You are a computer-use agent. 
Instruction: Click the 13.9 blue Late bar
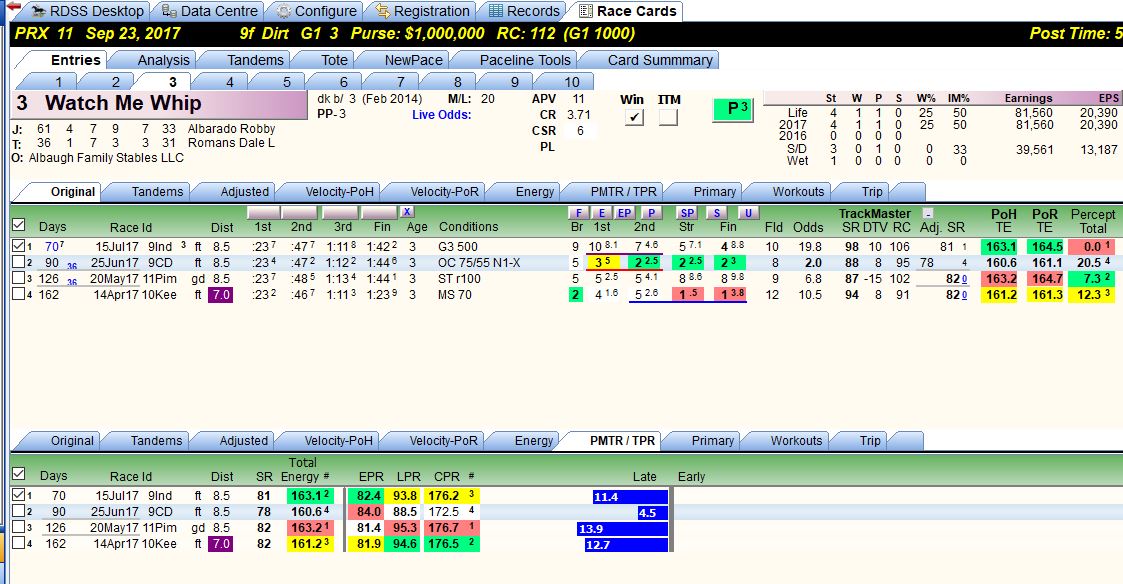click(622, 529)
